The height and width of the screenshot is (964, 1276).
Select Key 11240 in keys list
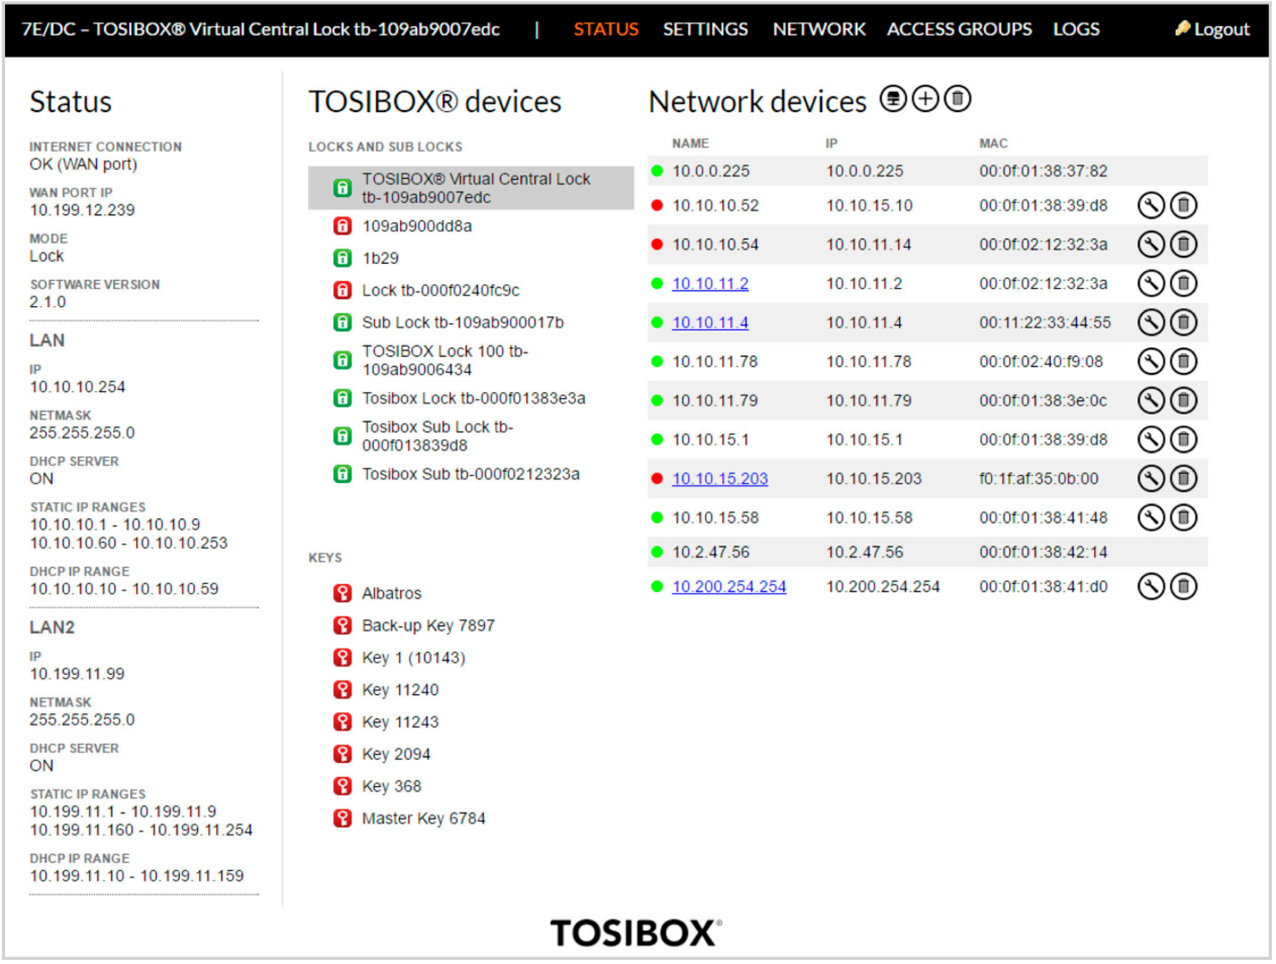[x=400, y=690]
